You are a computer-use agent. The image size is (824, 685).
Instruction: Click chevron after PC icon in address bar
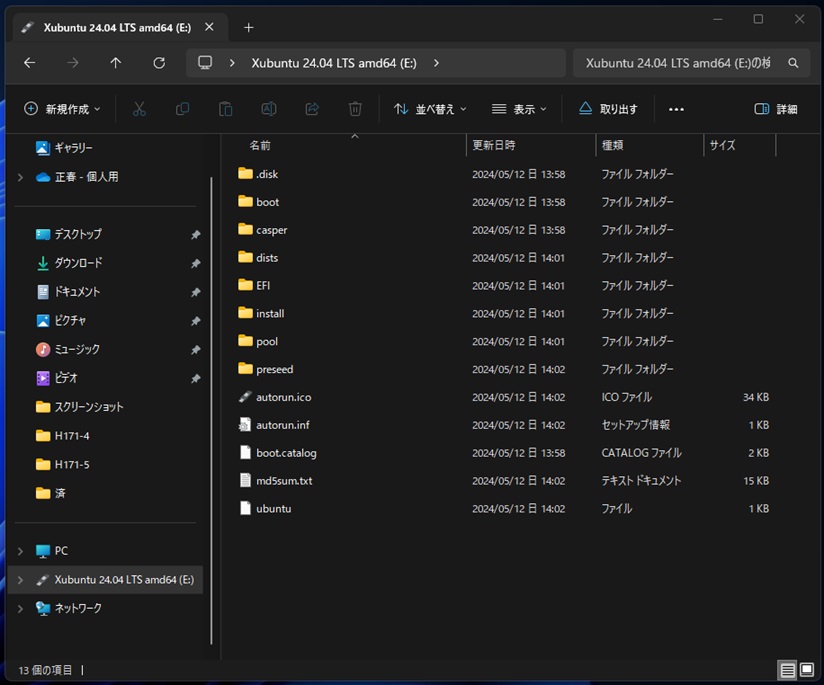tap(232, 63)
